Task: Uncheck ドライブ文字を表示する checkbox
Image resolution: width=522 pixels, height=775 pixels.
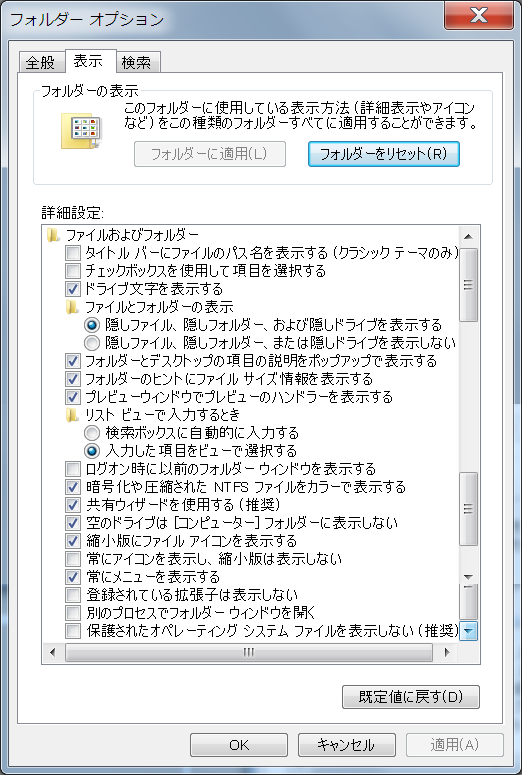Action: (x=73, y=289)
